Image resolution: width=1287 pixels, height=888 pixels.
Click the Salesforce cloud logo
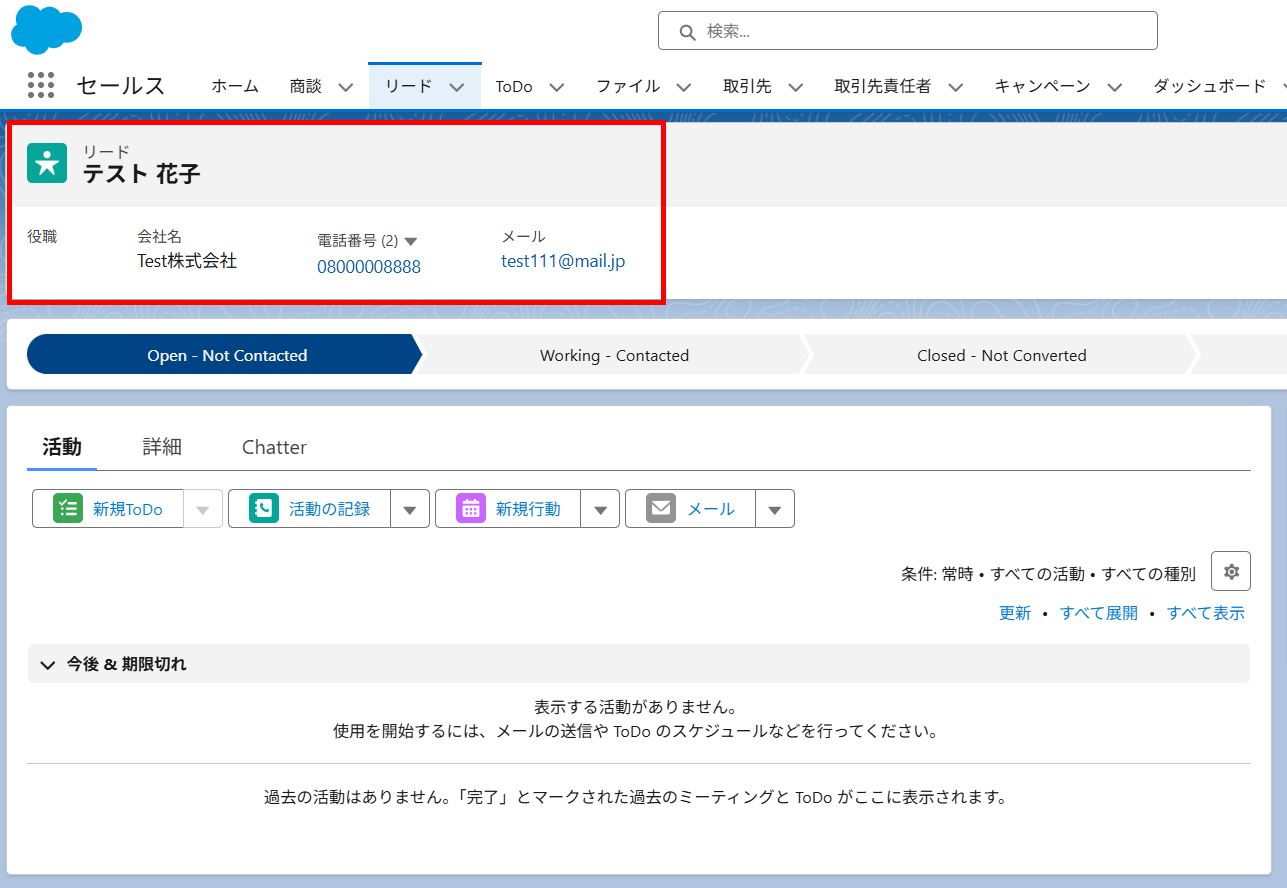pos(46,28)
